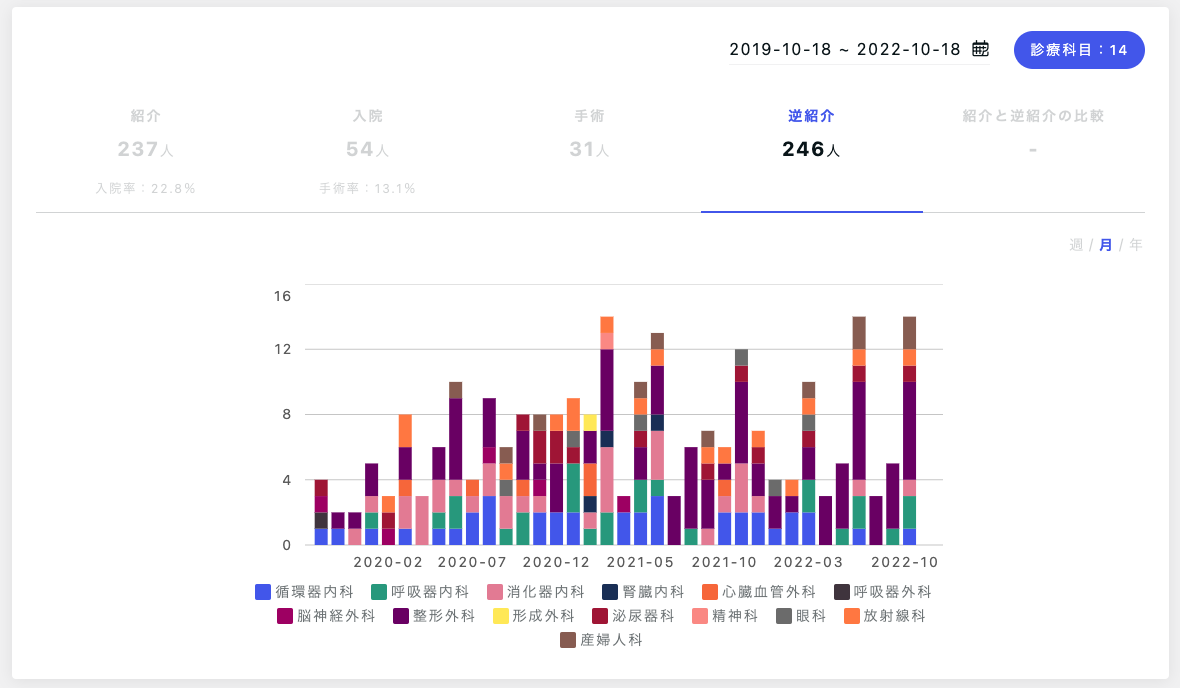
Task: Click the 診療科目：14 filter button
Action: [1078, 50]
